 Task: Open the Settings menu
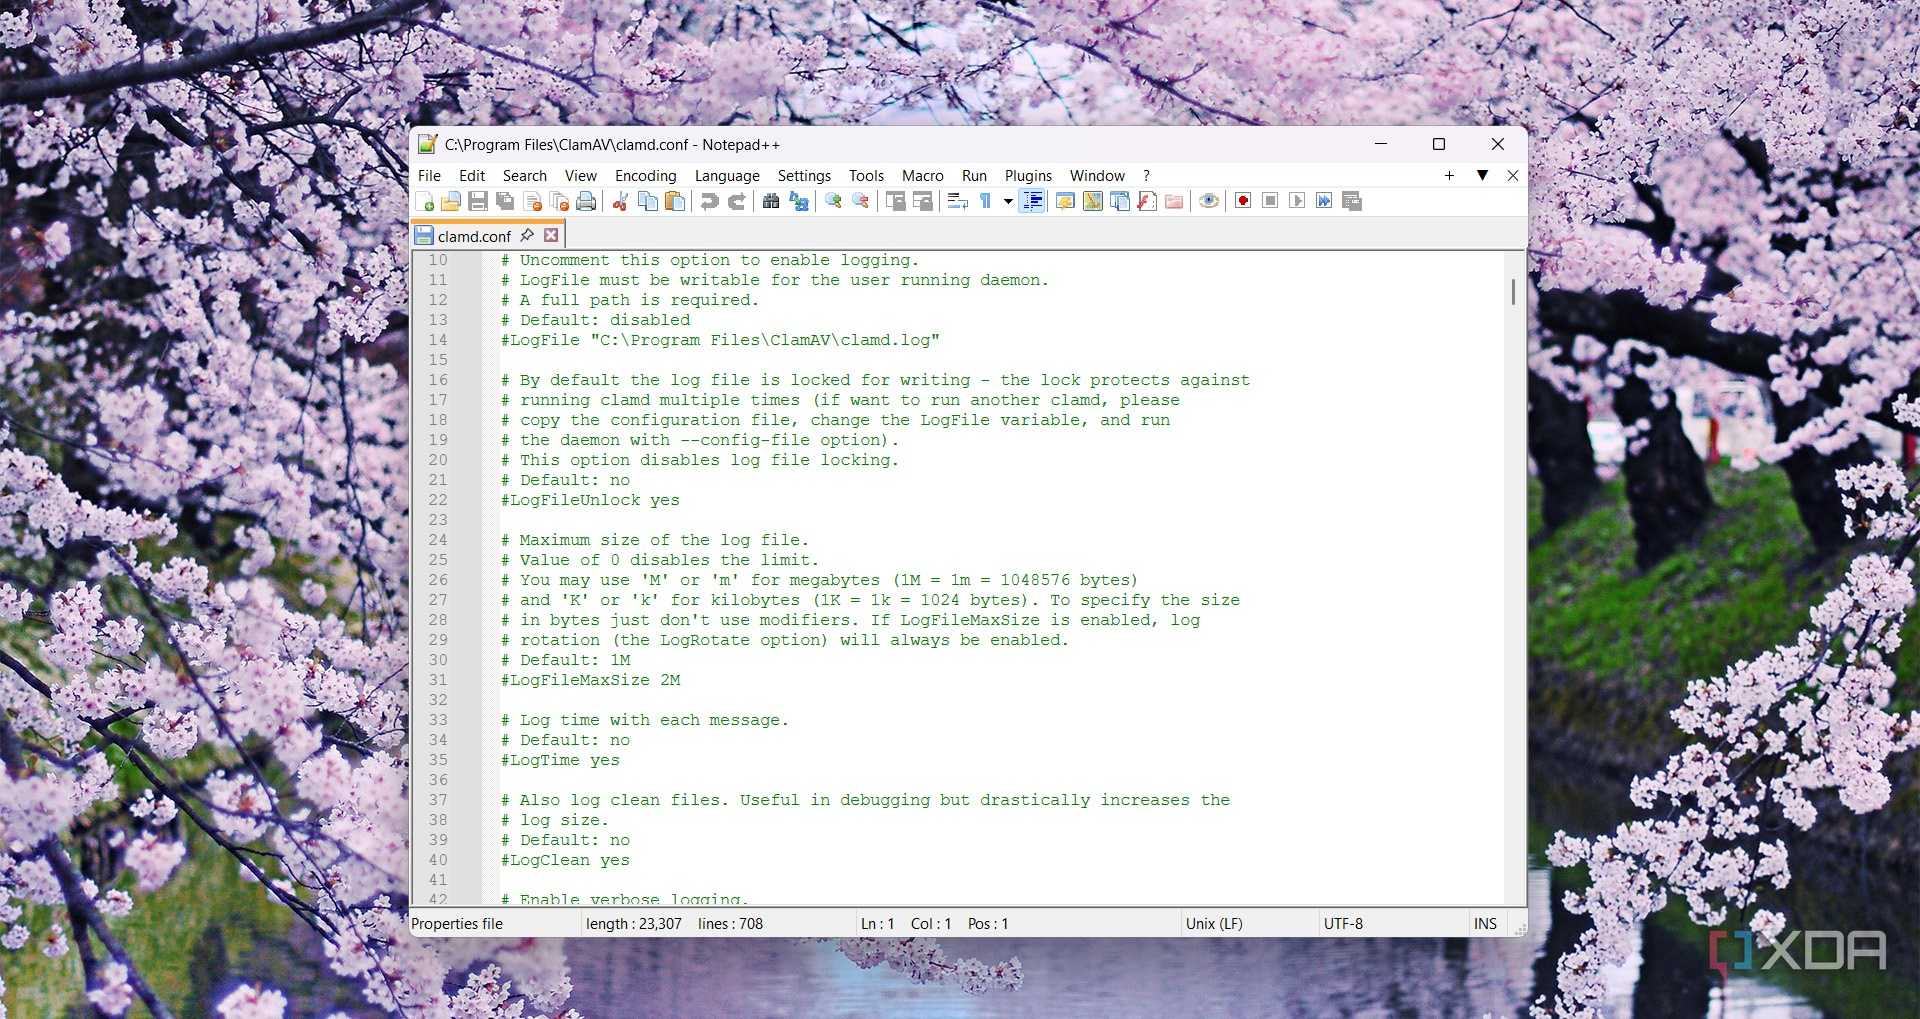pos(804,176)
